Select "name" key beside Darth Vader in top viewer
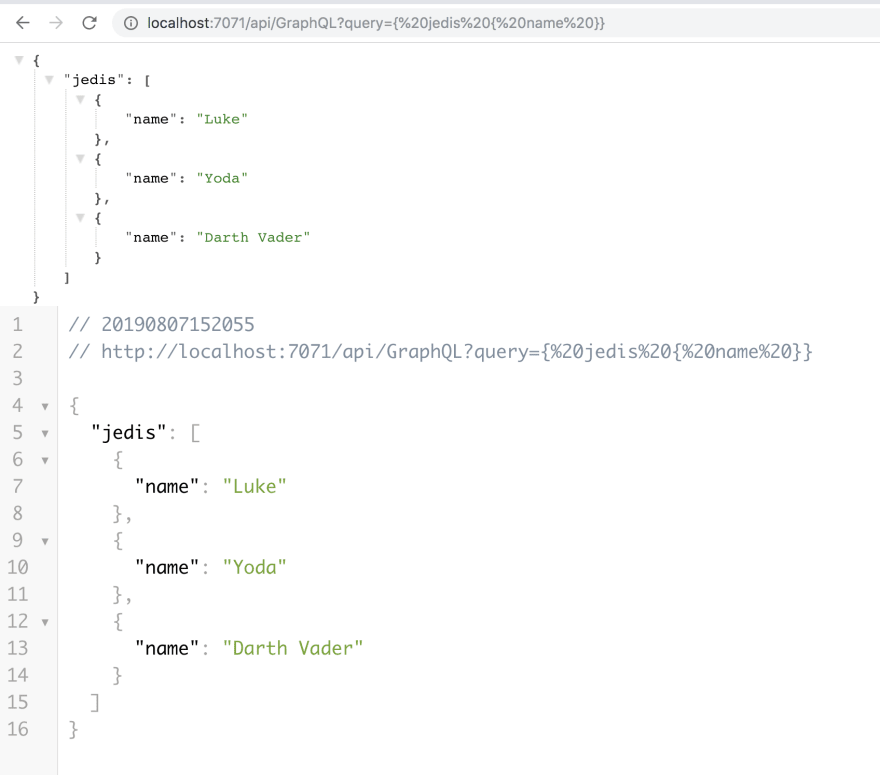Viewport: 880px width, 775px height. (x=151, y=237)
